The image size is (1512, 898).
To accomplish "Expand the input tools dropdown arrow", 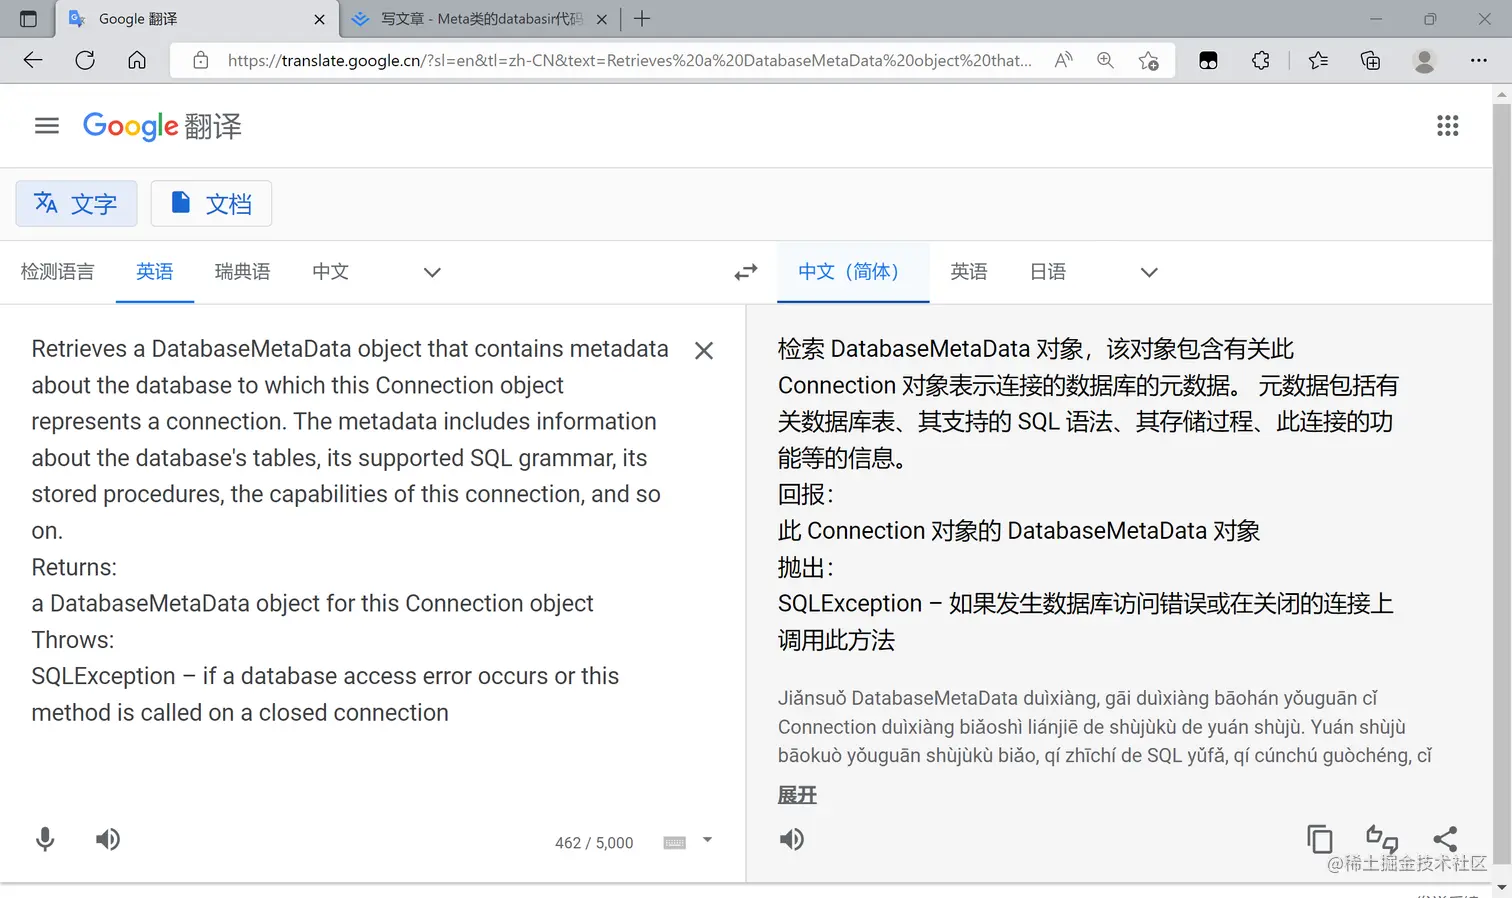I will pos(707,840).
